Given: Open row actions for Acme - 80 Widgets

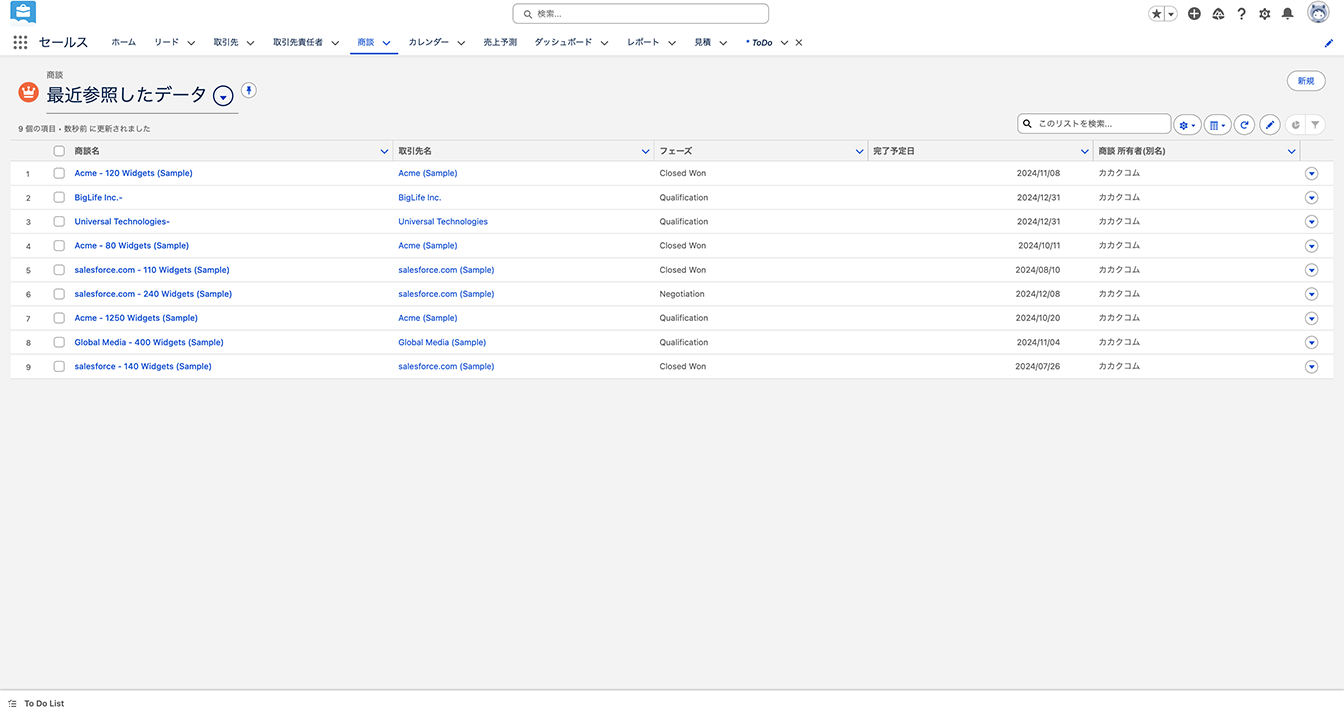Looking at the screenshot, I should pyautogui.click(x=1311, y=246).
